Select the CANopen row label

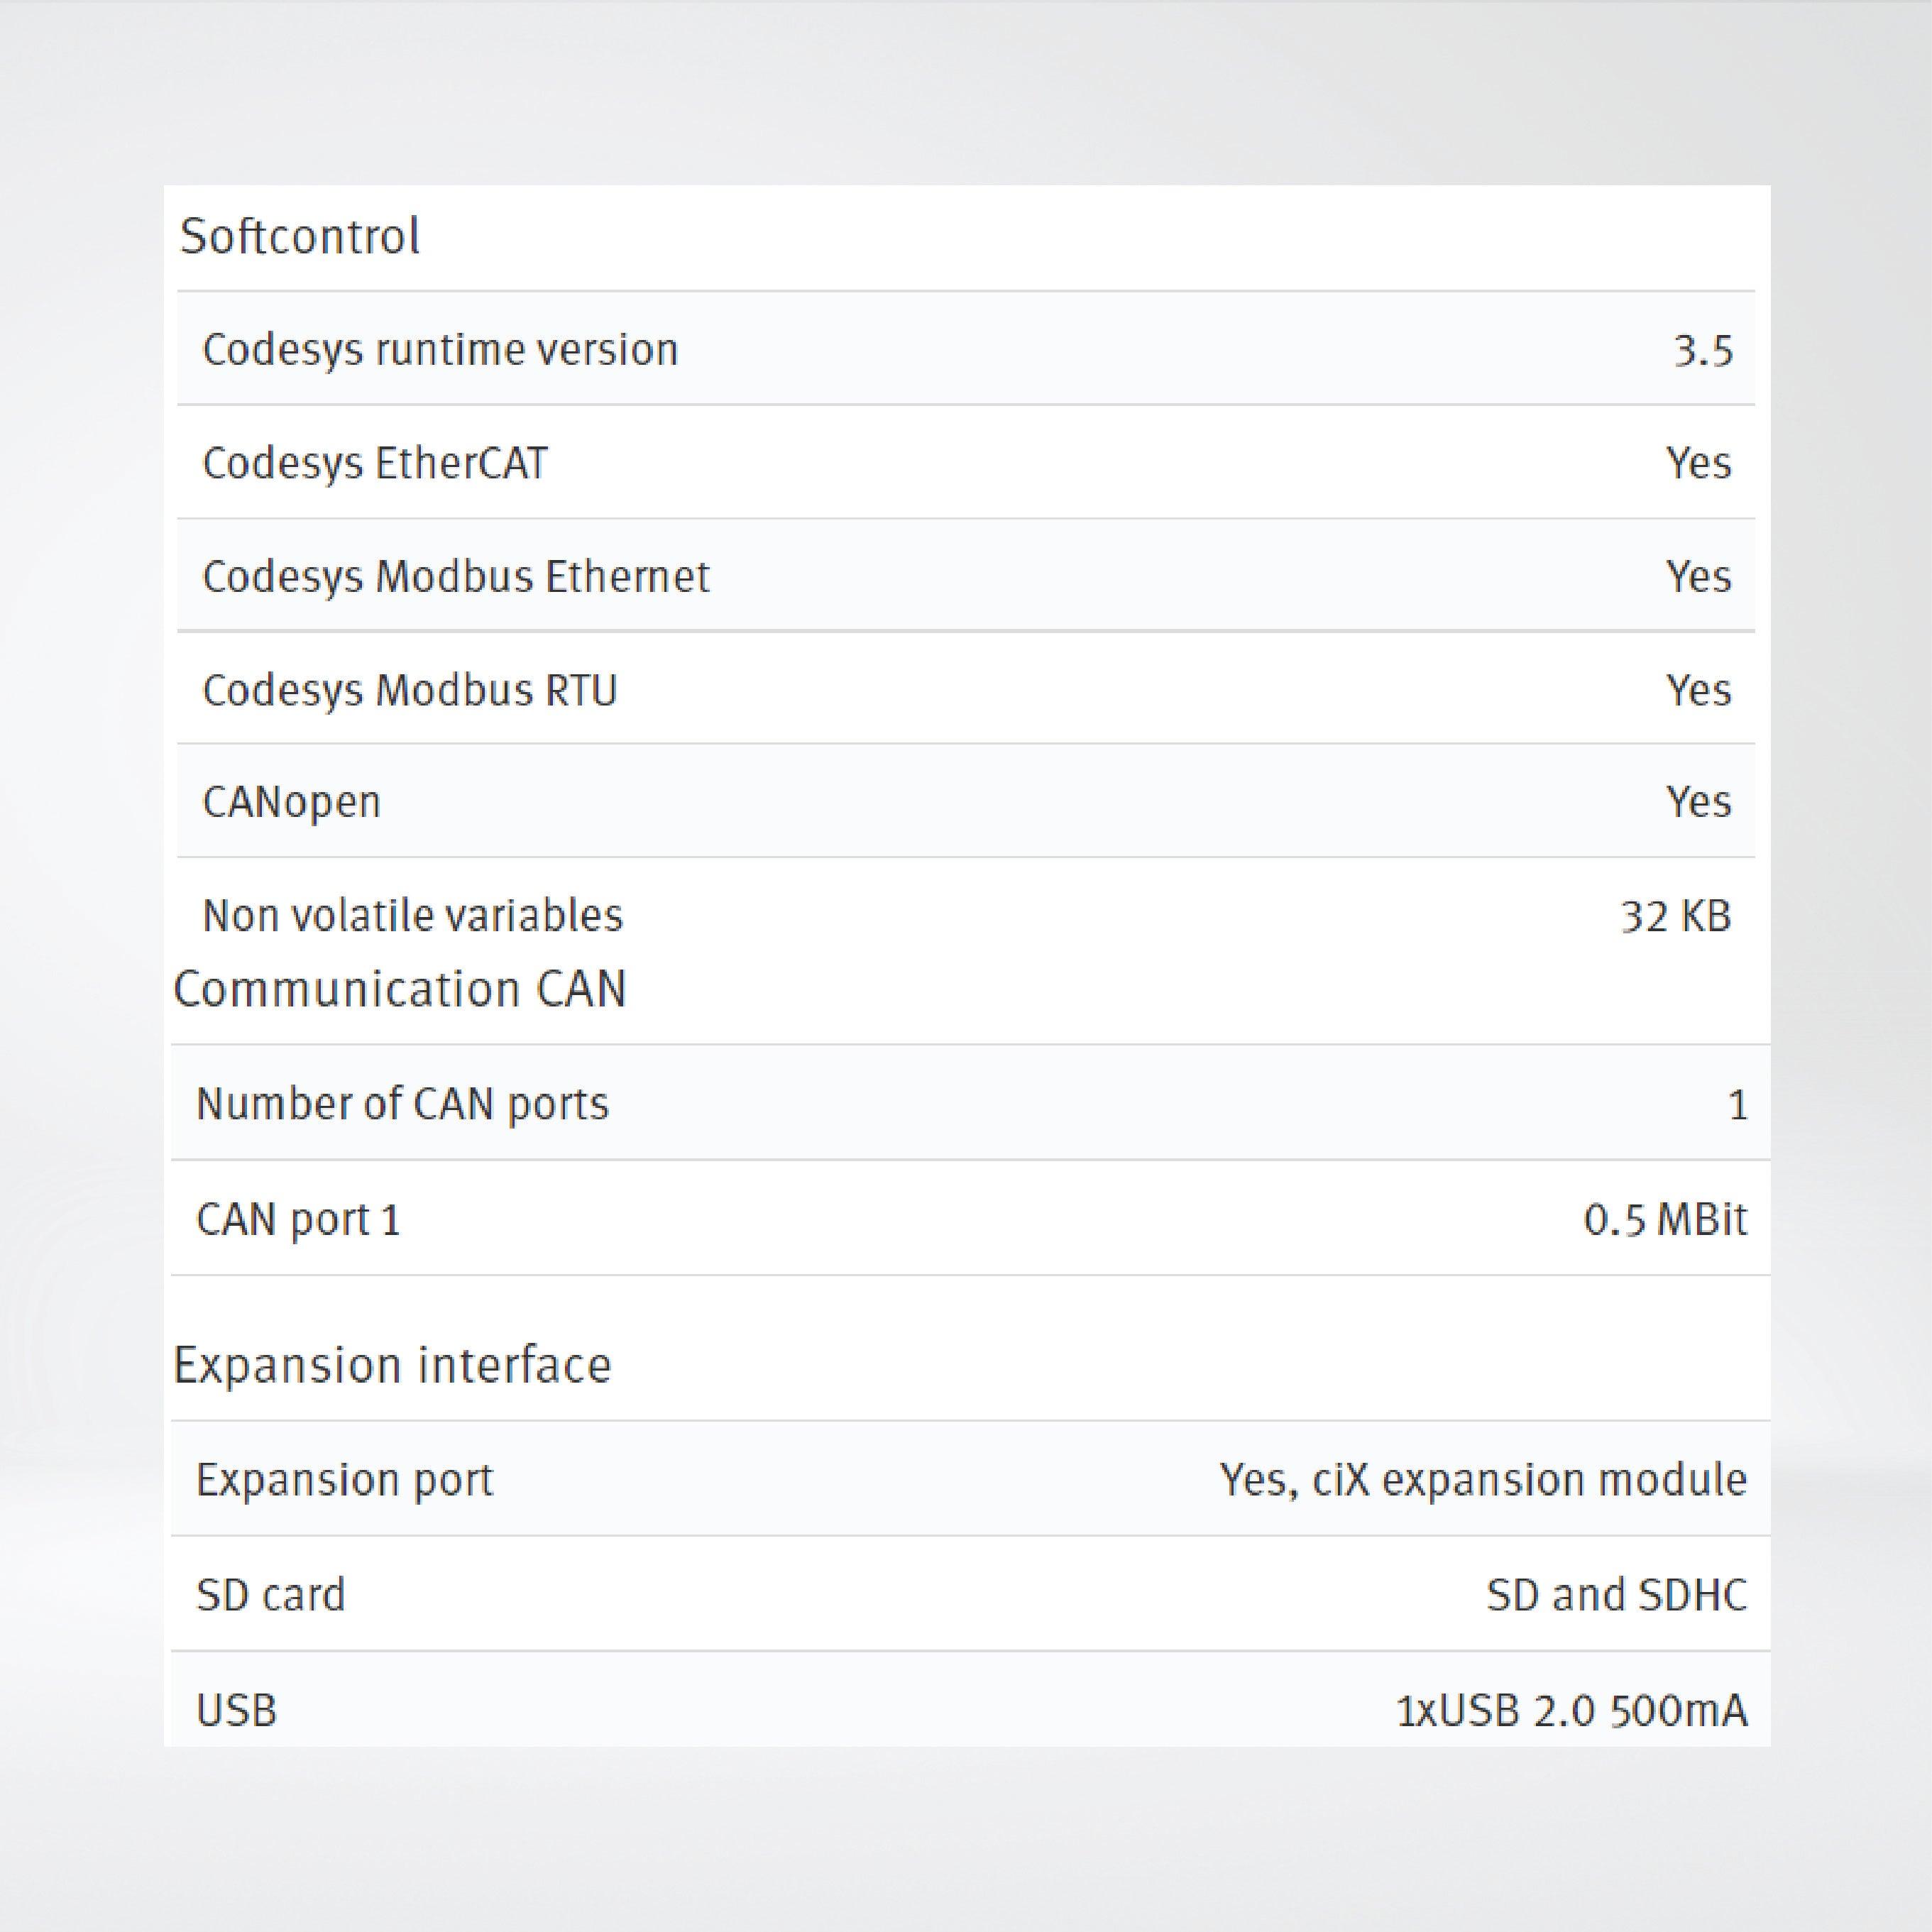point(291,802)
